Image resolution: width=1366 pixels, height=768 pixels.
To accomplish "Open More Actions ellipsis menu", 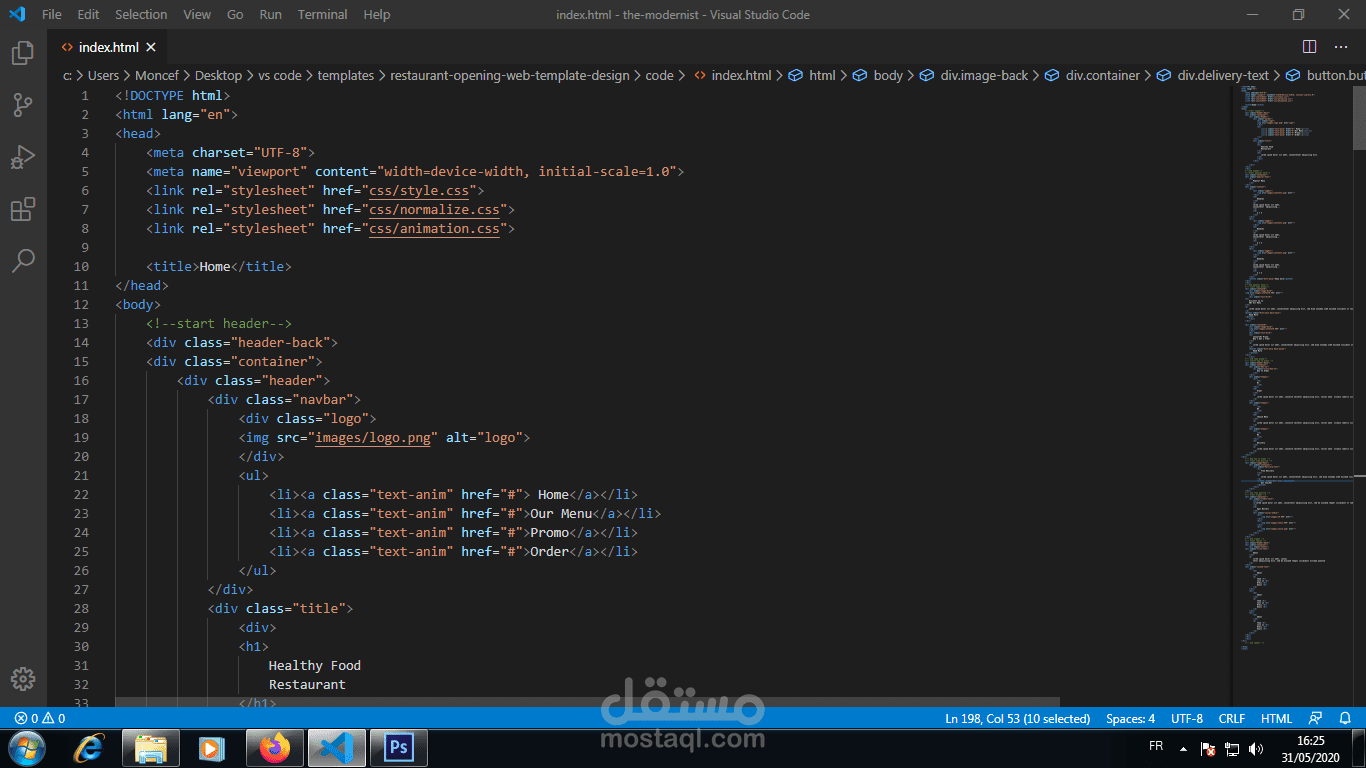I will (1341, 47).
